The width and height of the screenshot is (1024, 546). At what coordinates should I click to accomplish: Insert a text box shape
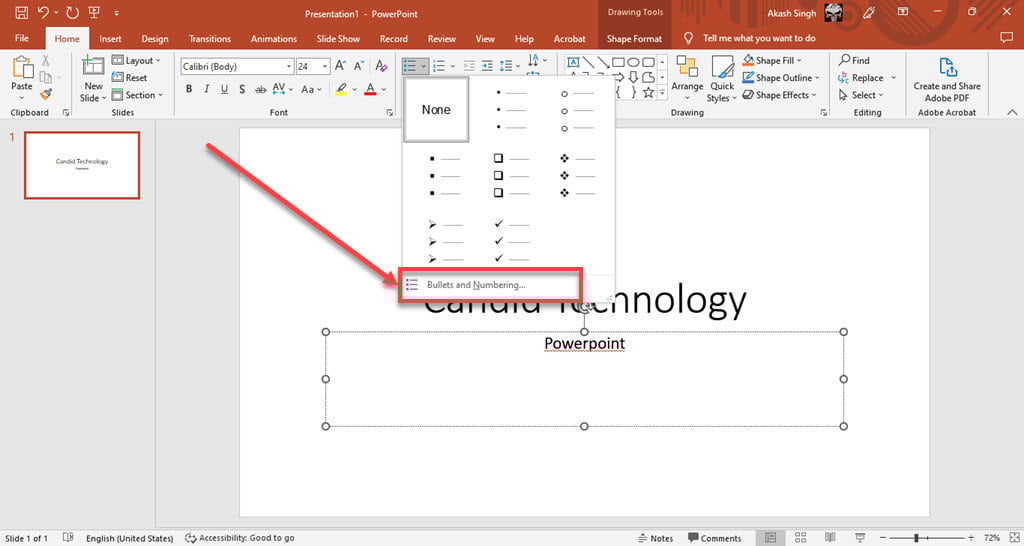tap(573, 62)
